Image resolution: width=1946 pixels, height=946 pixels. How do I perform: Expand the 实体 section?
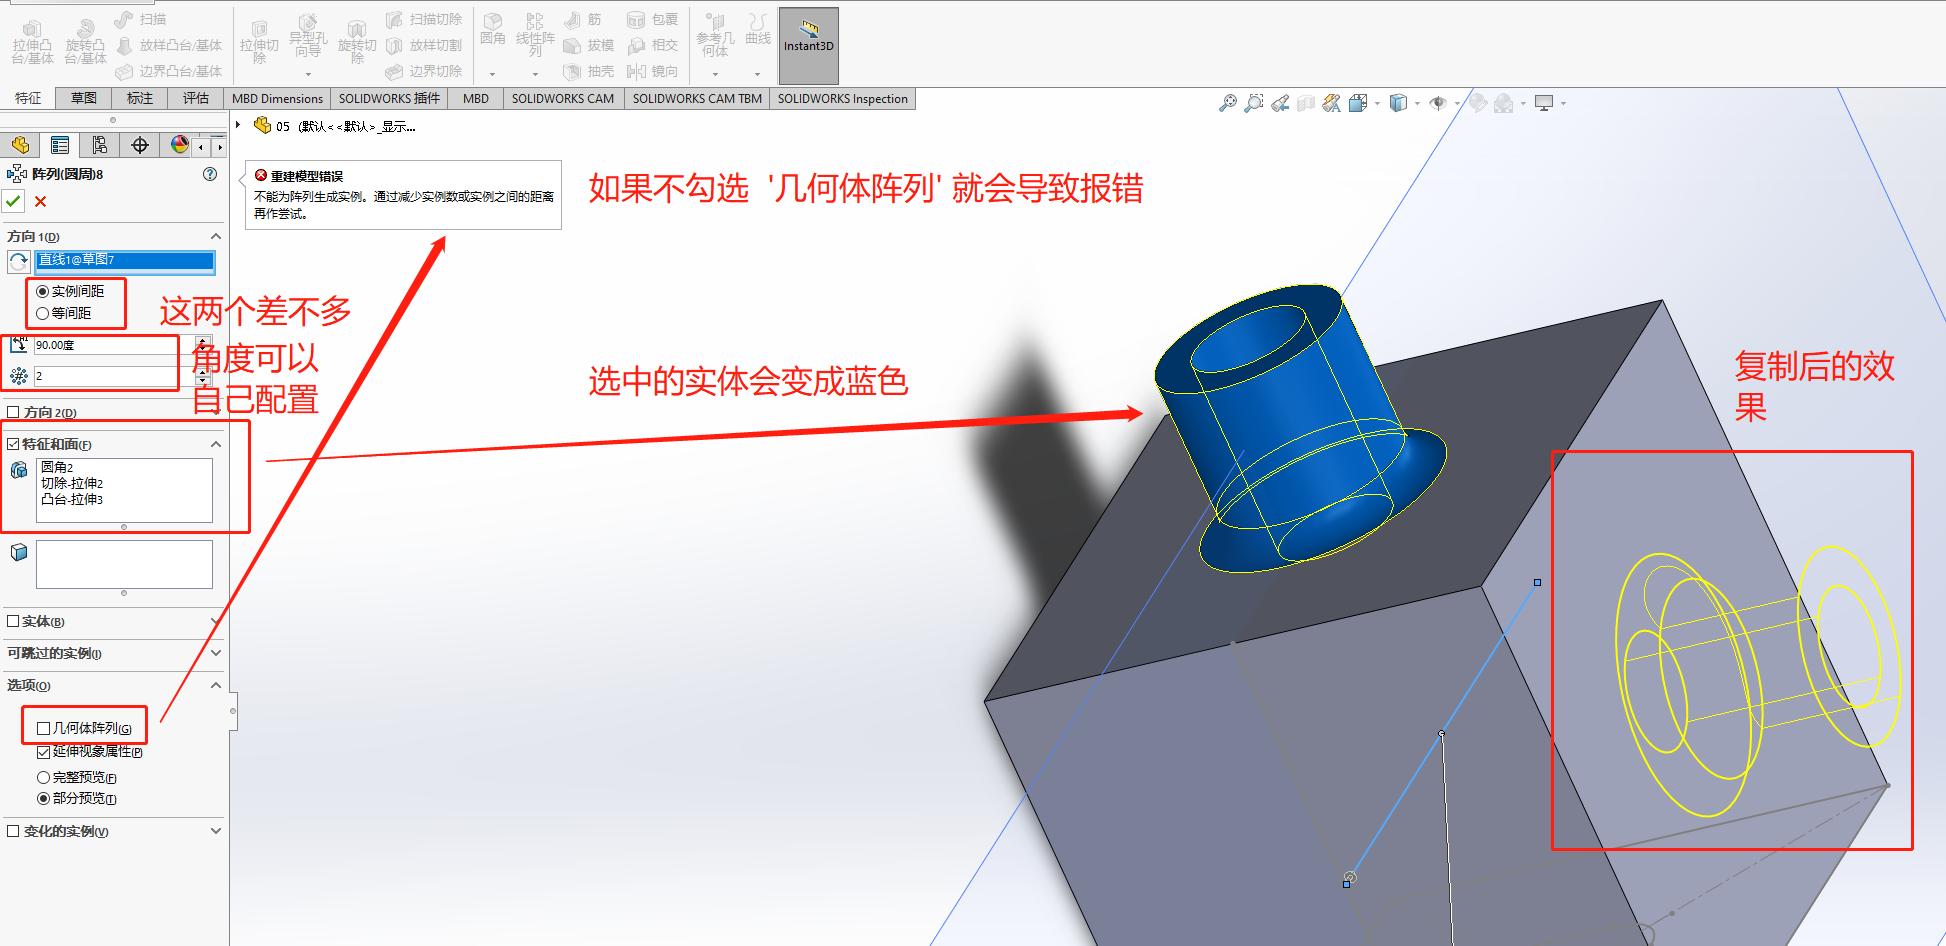pos(215,621)
